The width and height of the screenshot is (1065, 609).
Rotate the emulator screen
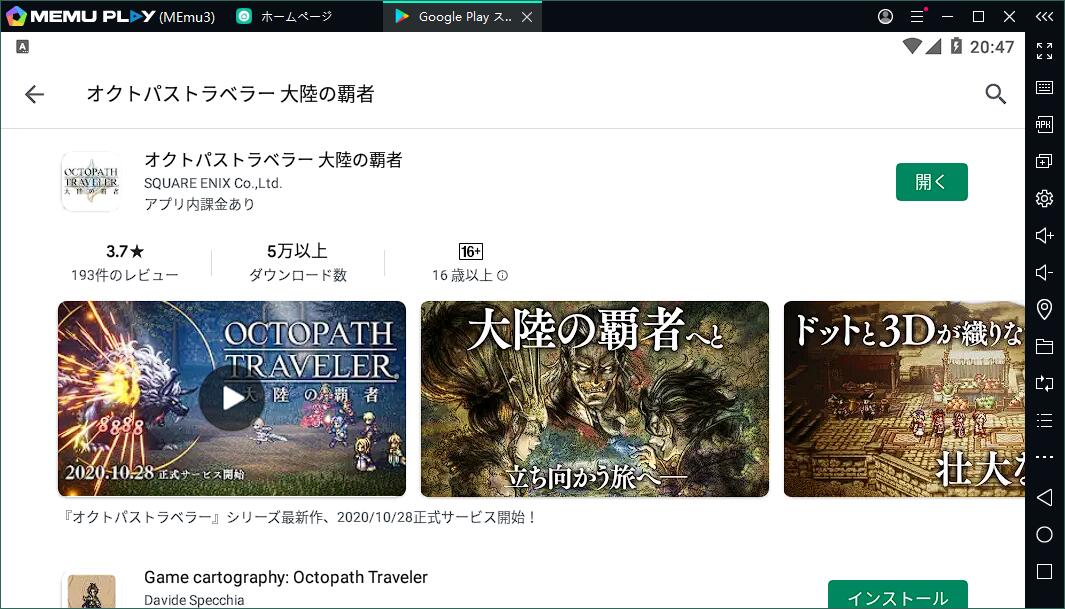pos(1045,383)
